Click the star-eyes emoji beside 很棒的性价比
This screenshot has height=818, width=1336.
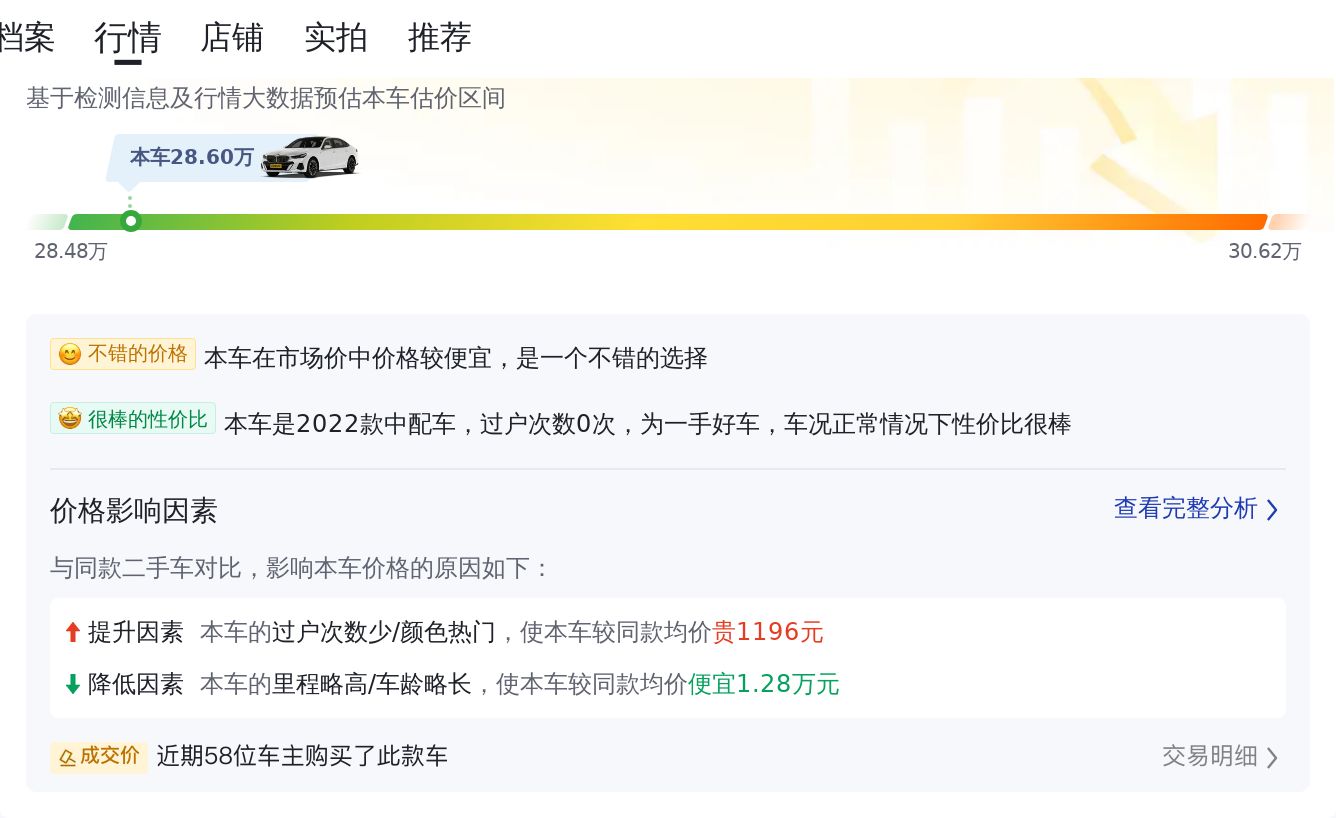coord(69,419)
